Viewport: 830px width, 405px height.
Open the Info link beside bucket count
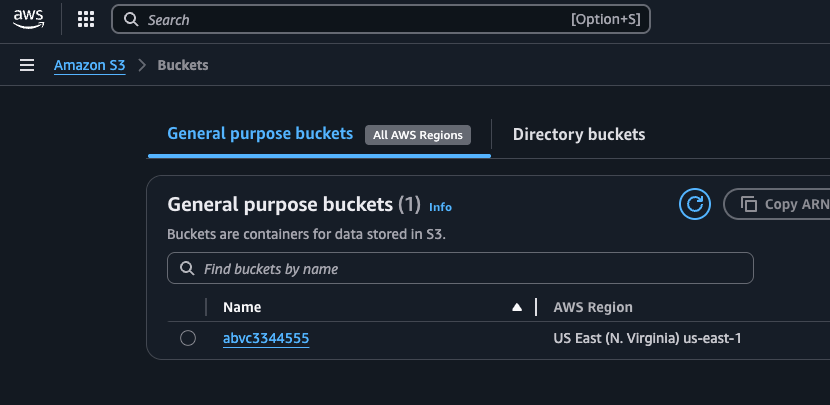(440, 207)
